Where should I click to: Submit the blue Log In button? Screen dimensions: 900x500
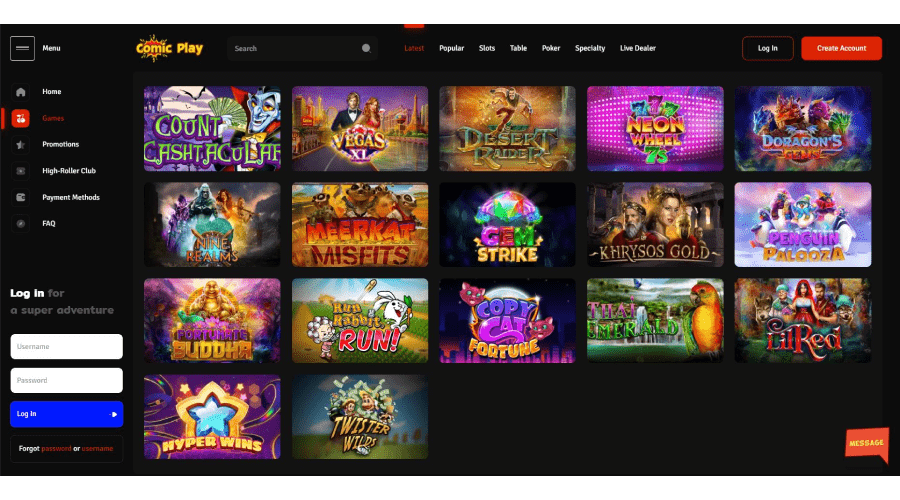pyautogui.click(x=66, y=414)
